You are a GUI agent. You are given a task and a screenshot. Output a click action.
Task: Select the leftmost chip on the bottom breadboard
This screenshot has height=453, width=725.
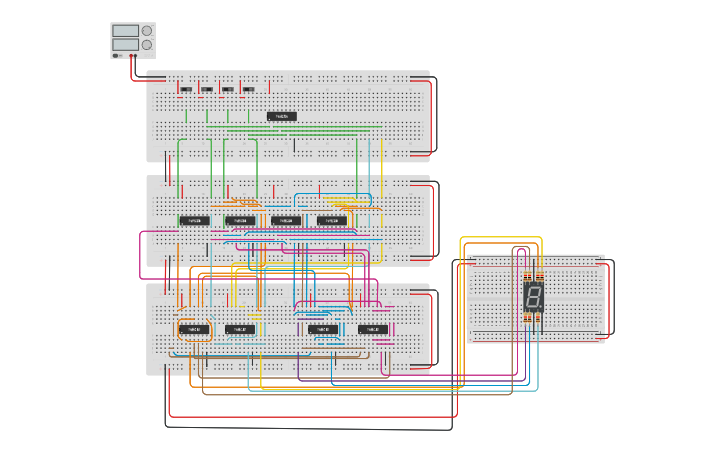194,330
